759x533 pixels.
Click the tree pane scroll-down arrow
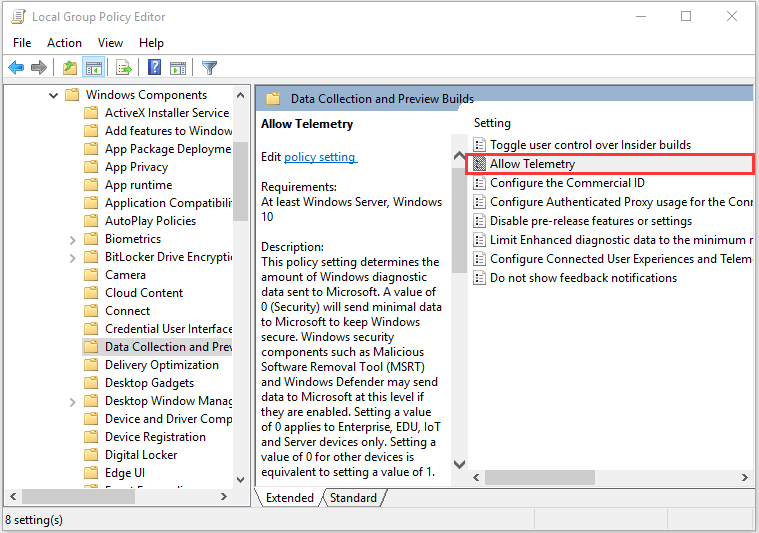[x=241, y=480]
